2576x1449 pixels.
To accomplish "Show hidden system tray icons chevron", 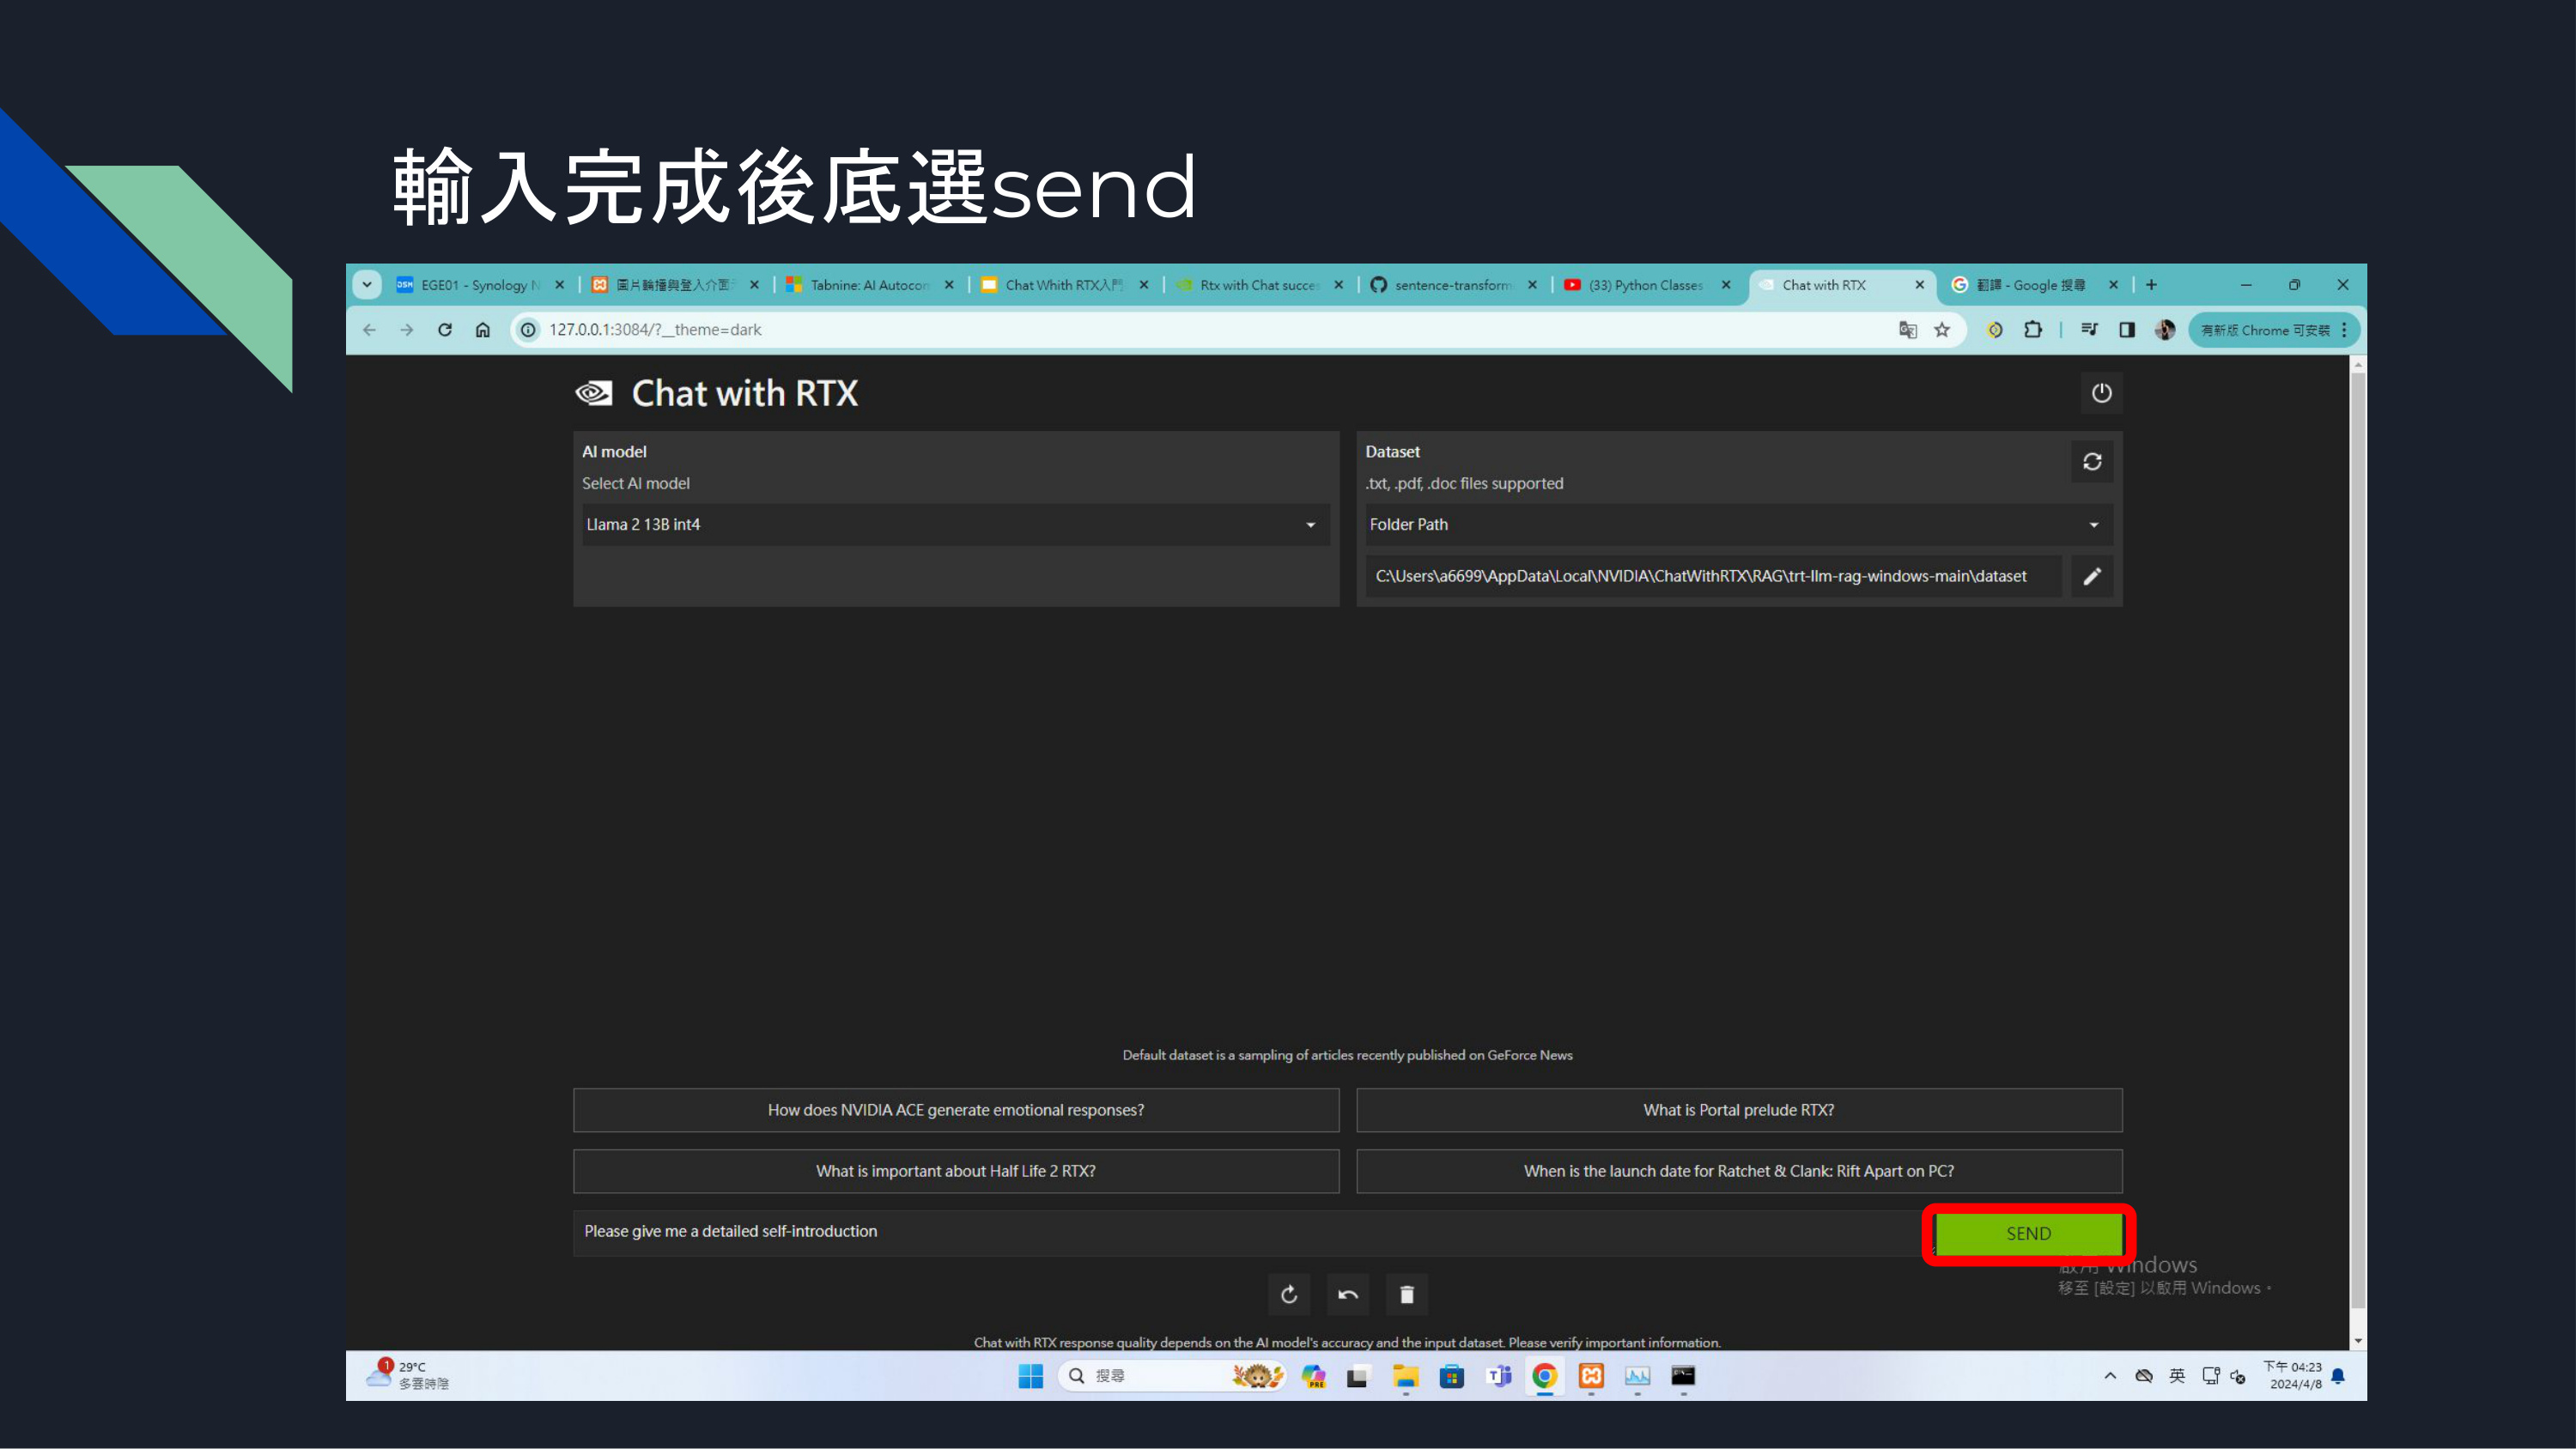I will (2110, 1376).
